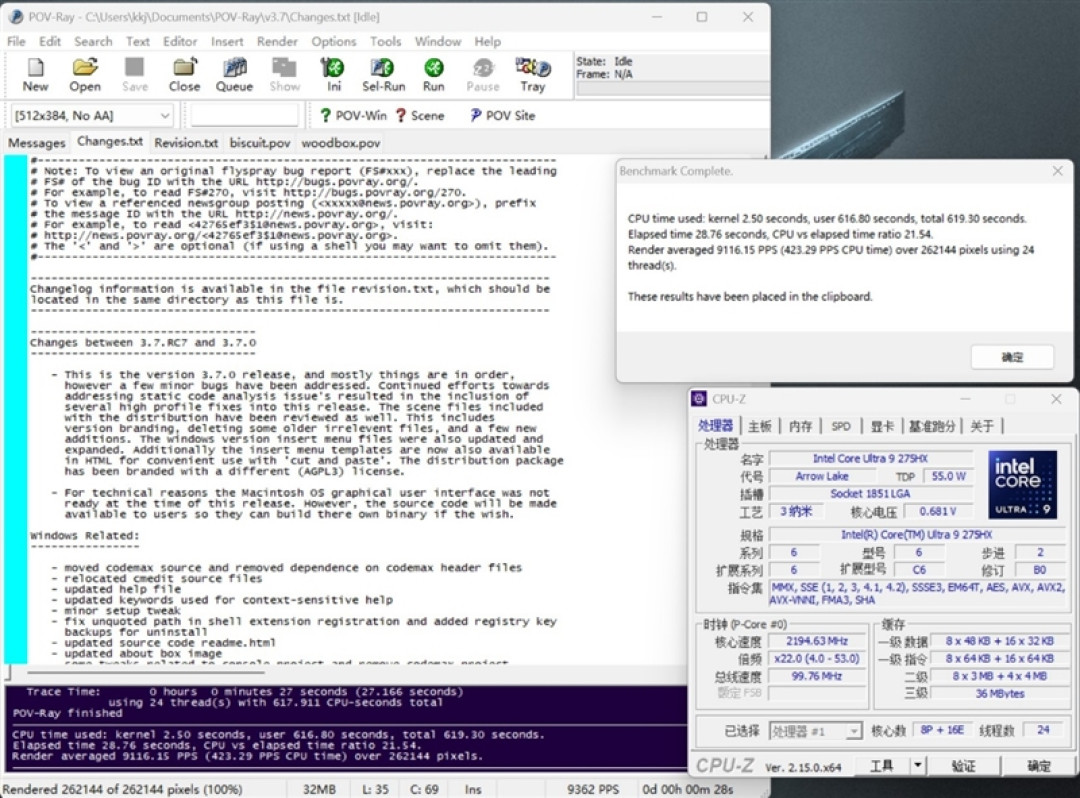
Task: Click the Ini settings toolbar icon
Action: point(333,74)
